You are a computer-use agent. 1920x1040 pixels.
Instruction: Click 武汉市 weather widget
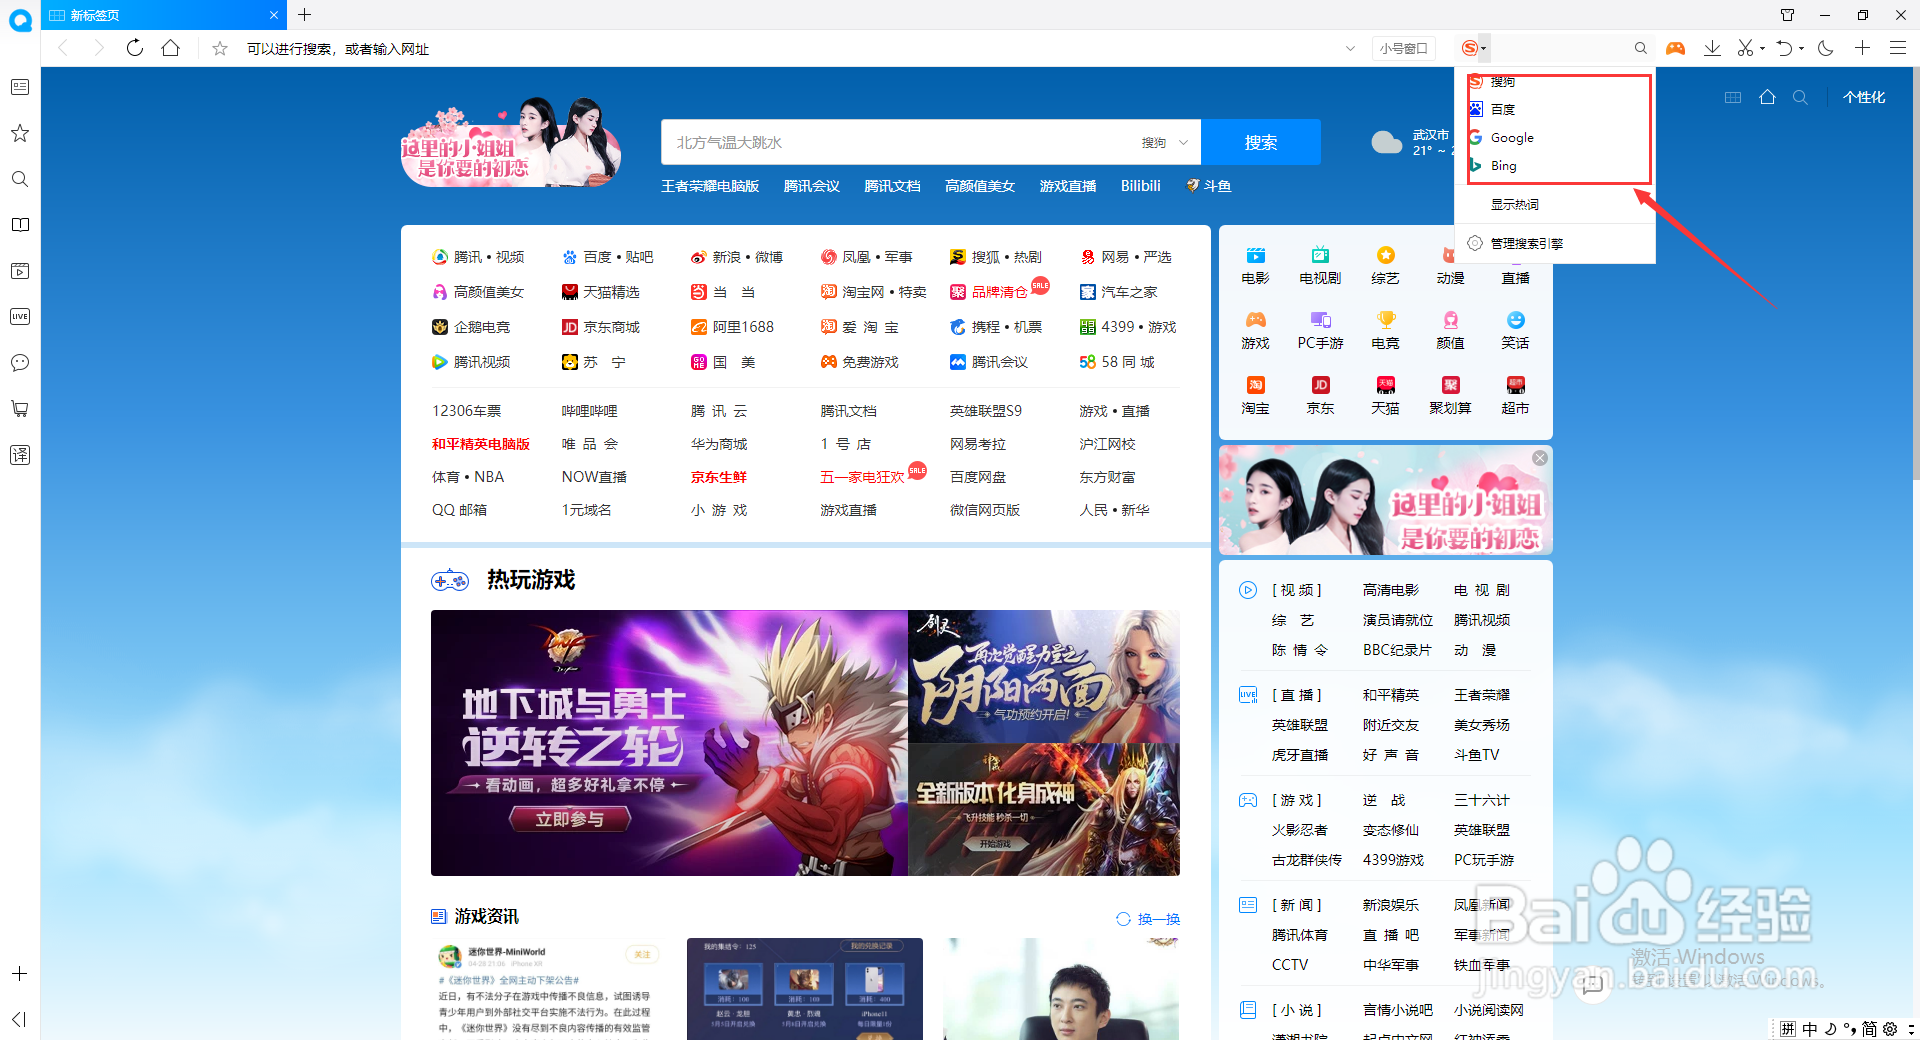(x=1414, y=142)
